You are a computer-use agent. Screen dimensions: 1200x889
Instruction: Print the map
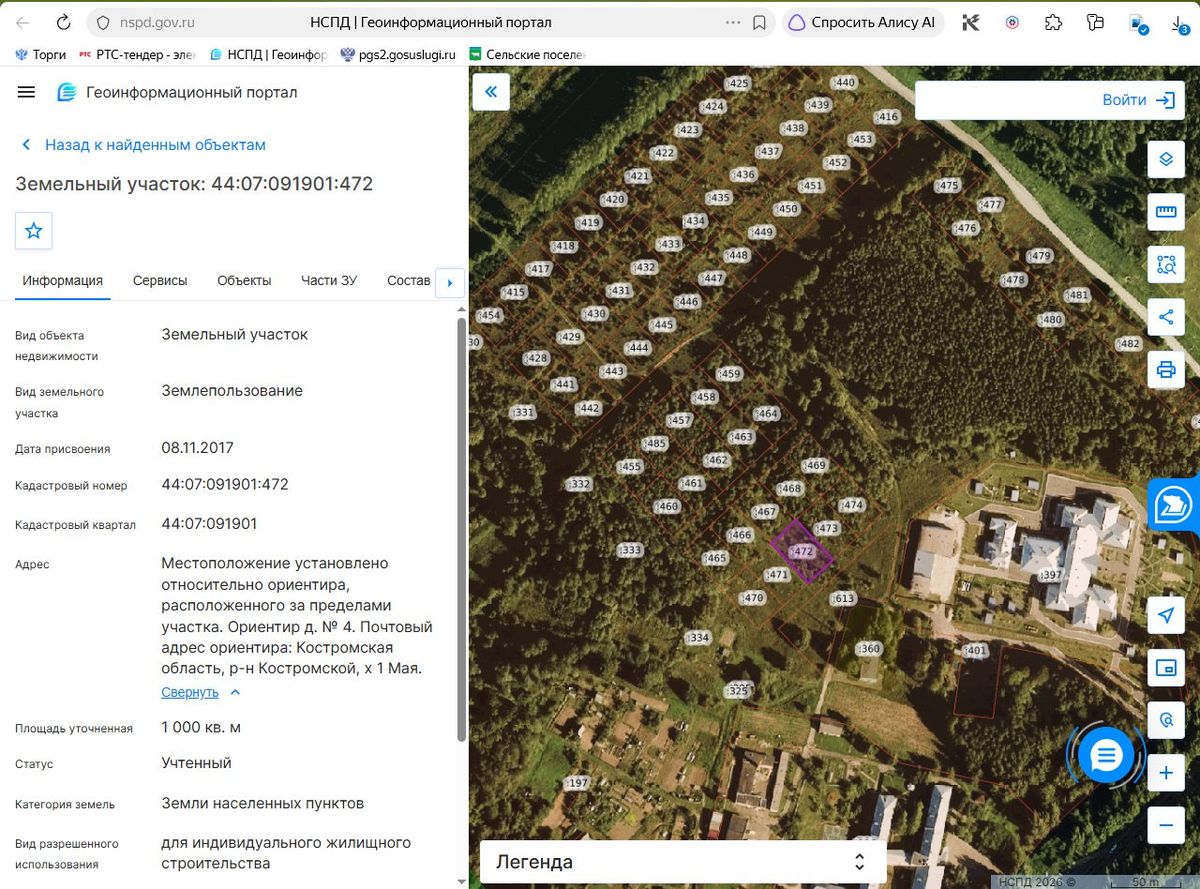tap(1165, 370)
